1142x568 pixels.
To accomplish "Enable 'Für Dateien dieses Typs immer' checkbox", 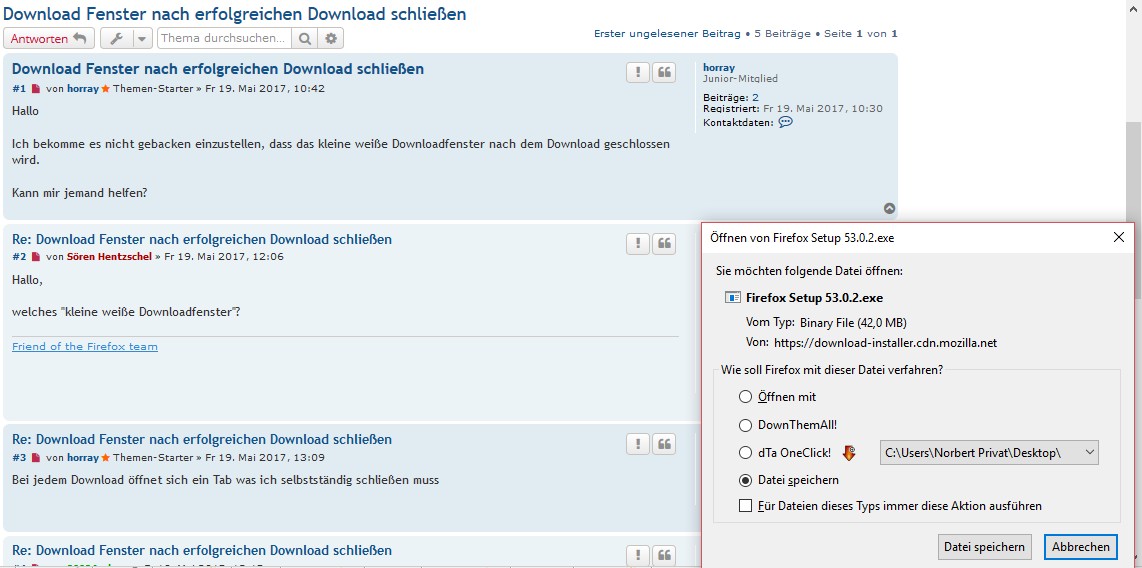I will coord(745,506).
